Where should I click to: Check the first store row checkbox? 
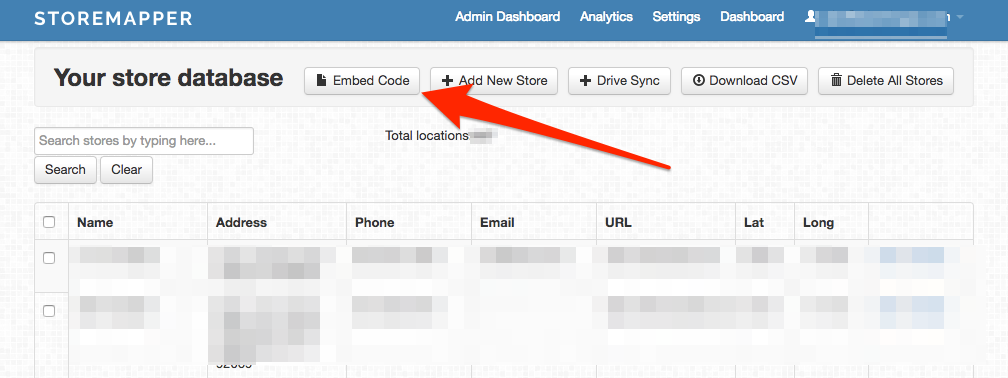[49, 258]
